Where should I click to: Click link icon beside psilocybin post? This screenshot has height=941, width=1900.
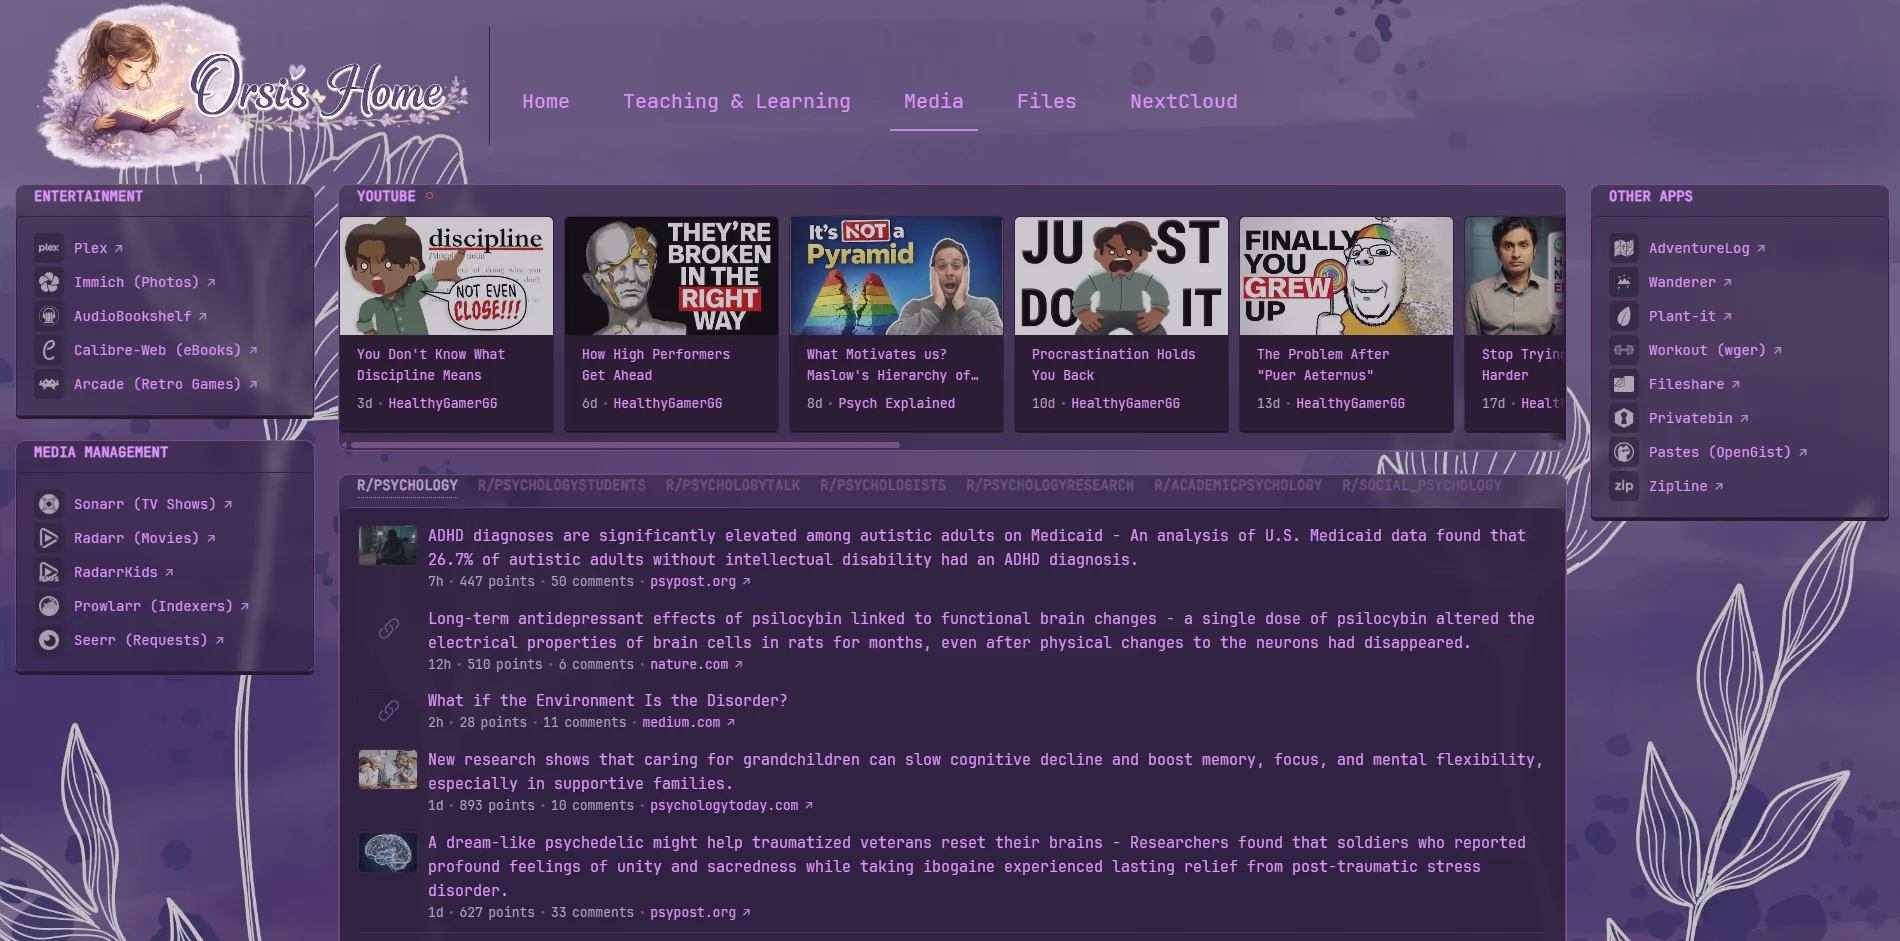388,628
